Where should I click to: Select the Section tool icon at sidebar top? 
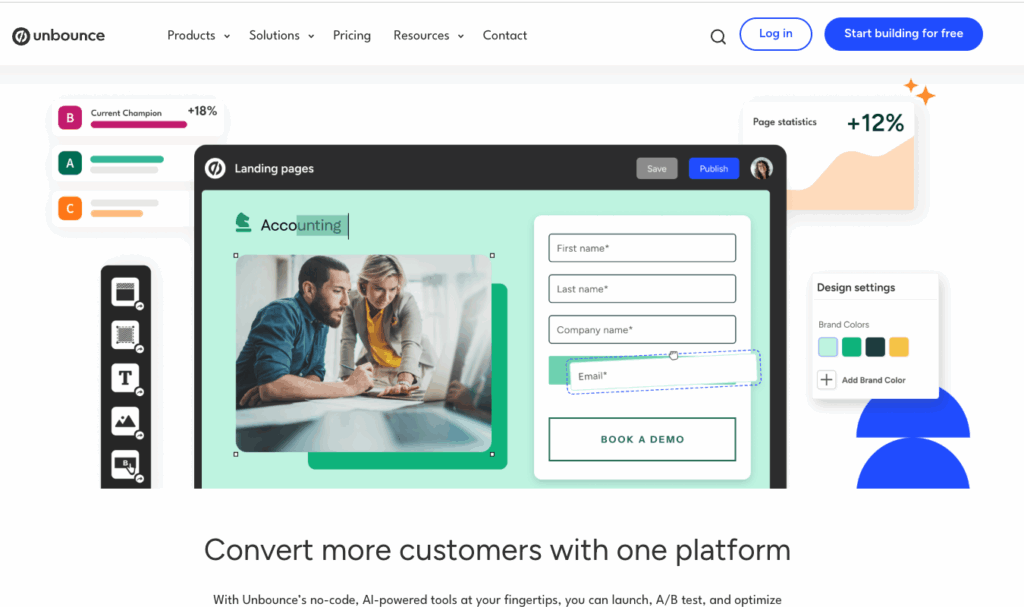(x=125, y=292)
